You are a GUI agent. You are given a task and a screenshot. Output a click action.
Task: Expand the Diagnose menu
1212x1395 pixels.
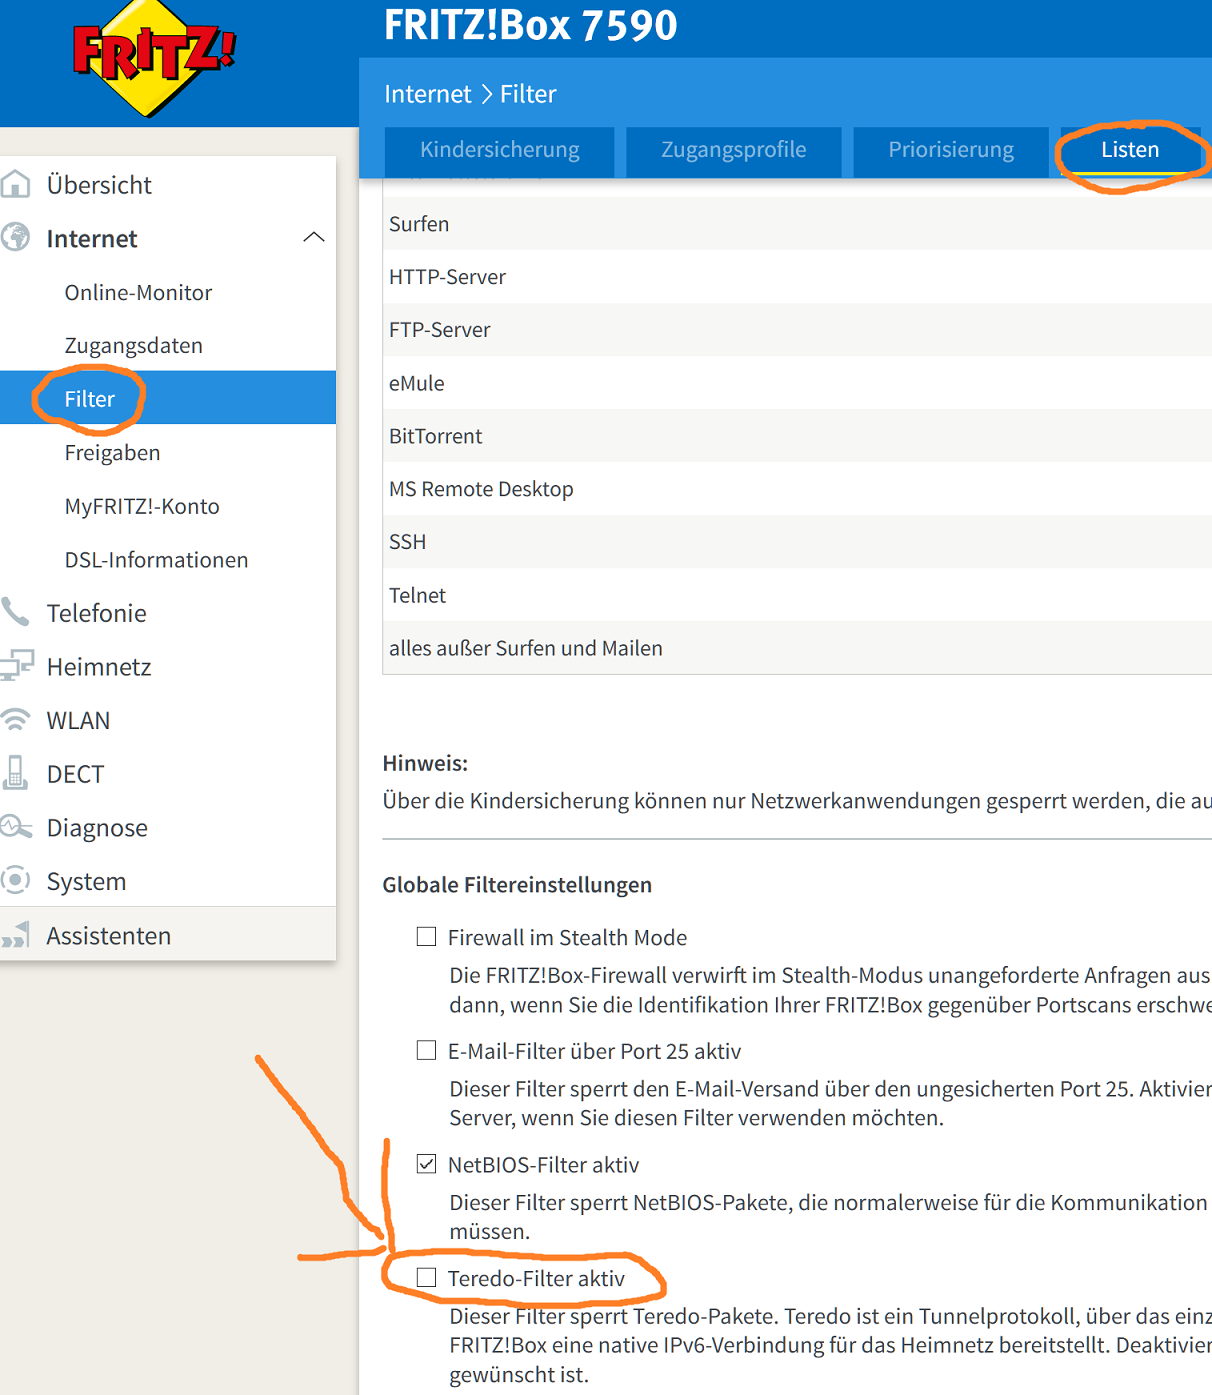(97, 828)
